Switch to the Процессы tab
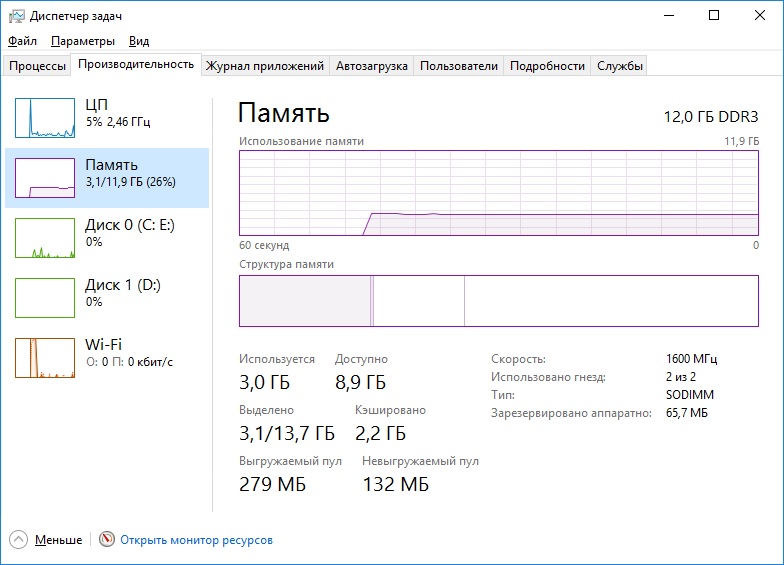Screen dimensions: 784x565 [37, 66]
